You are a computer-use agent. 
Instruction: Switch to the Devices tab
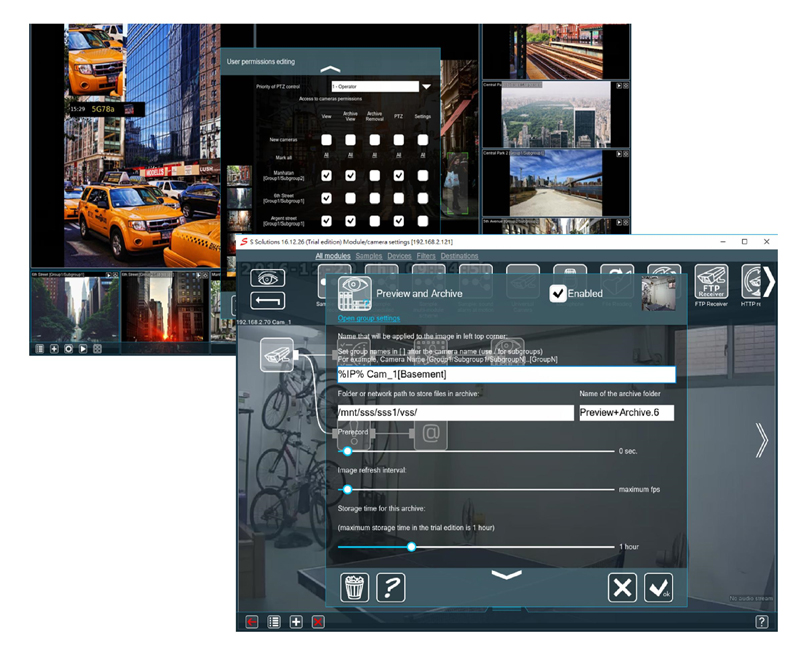point(399,256)
